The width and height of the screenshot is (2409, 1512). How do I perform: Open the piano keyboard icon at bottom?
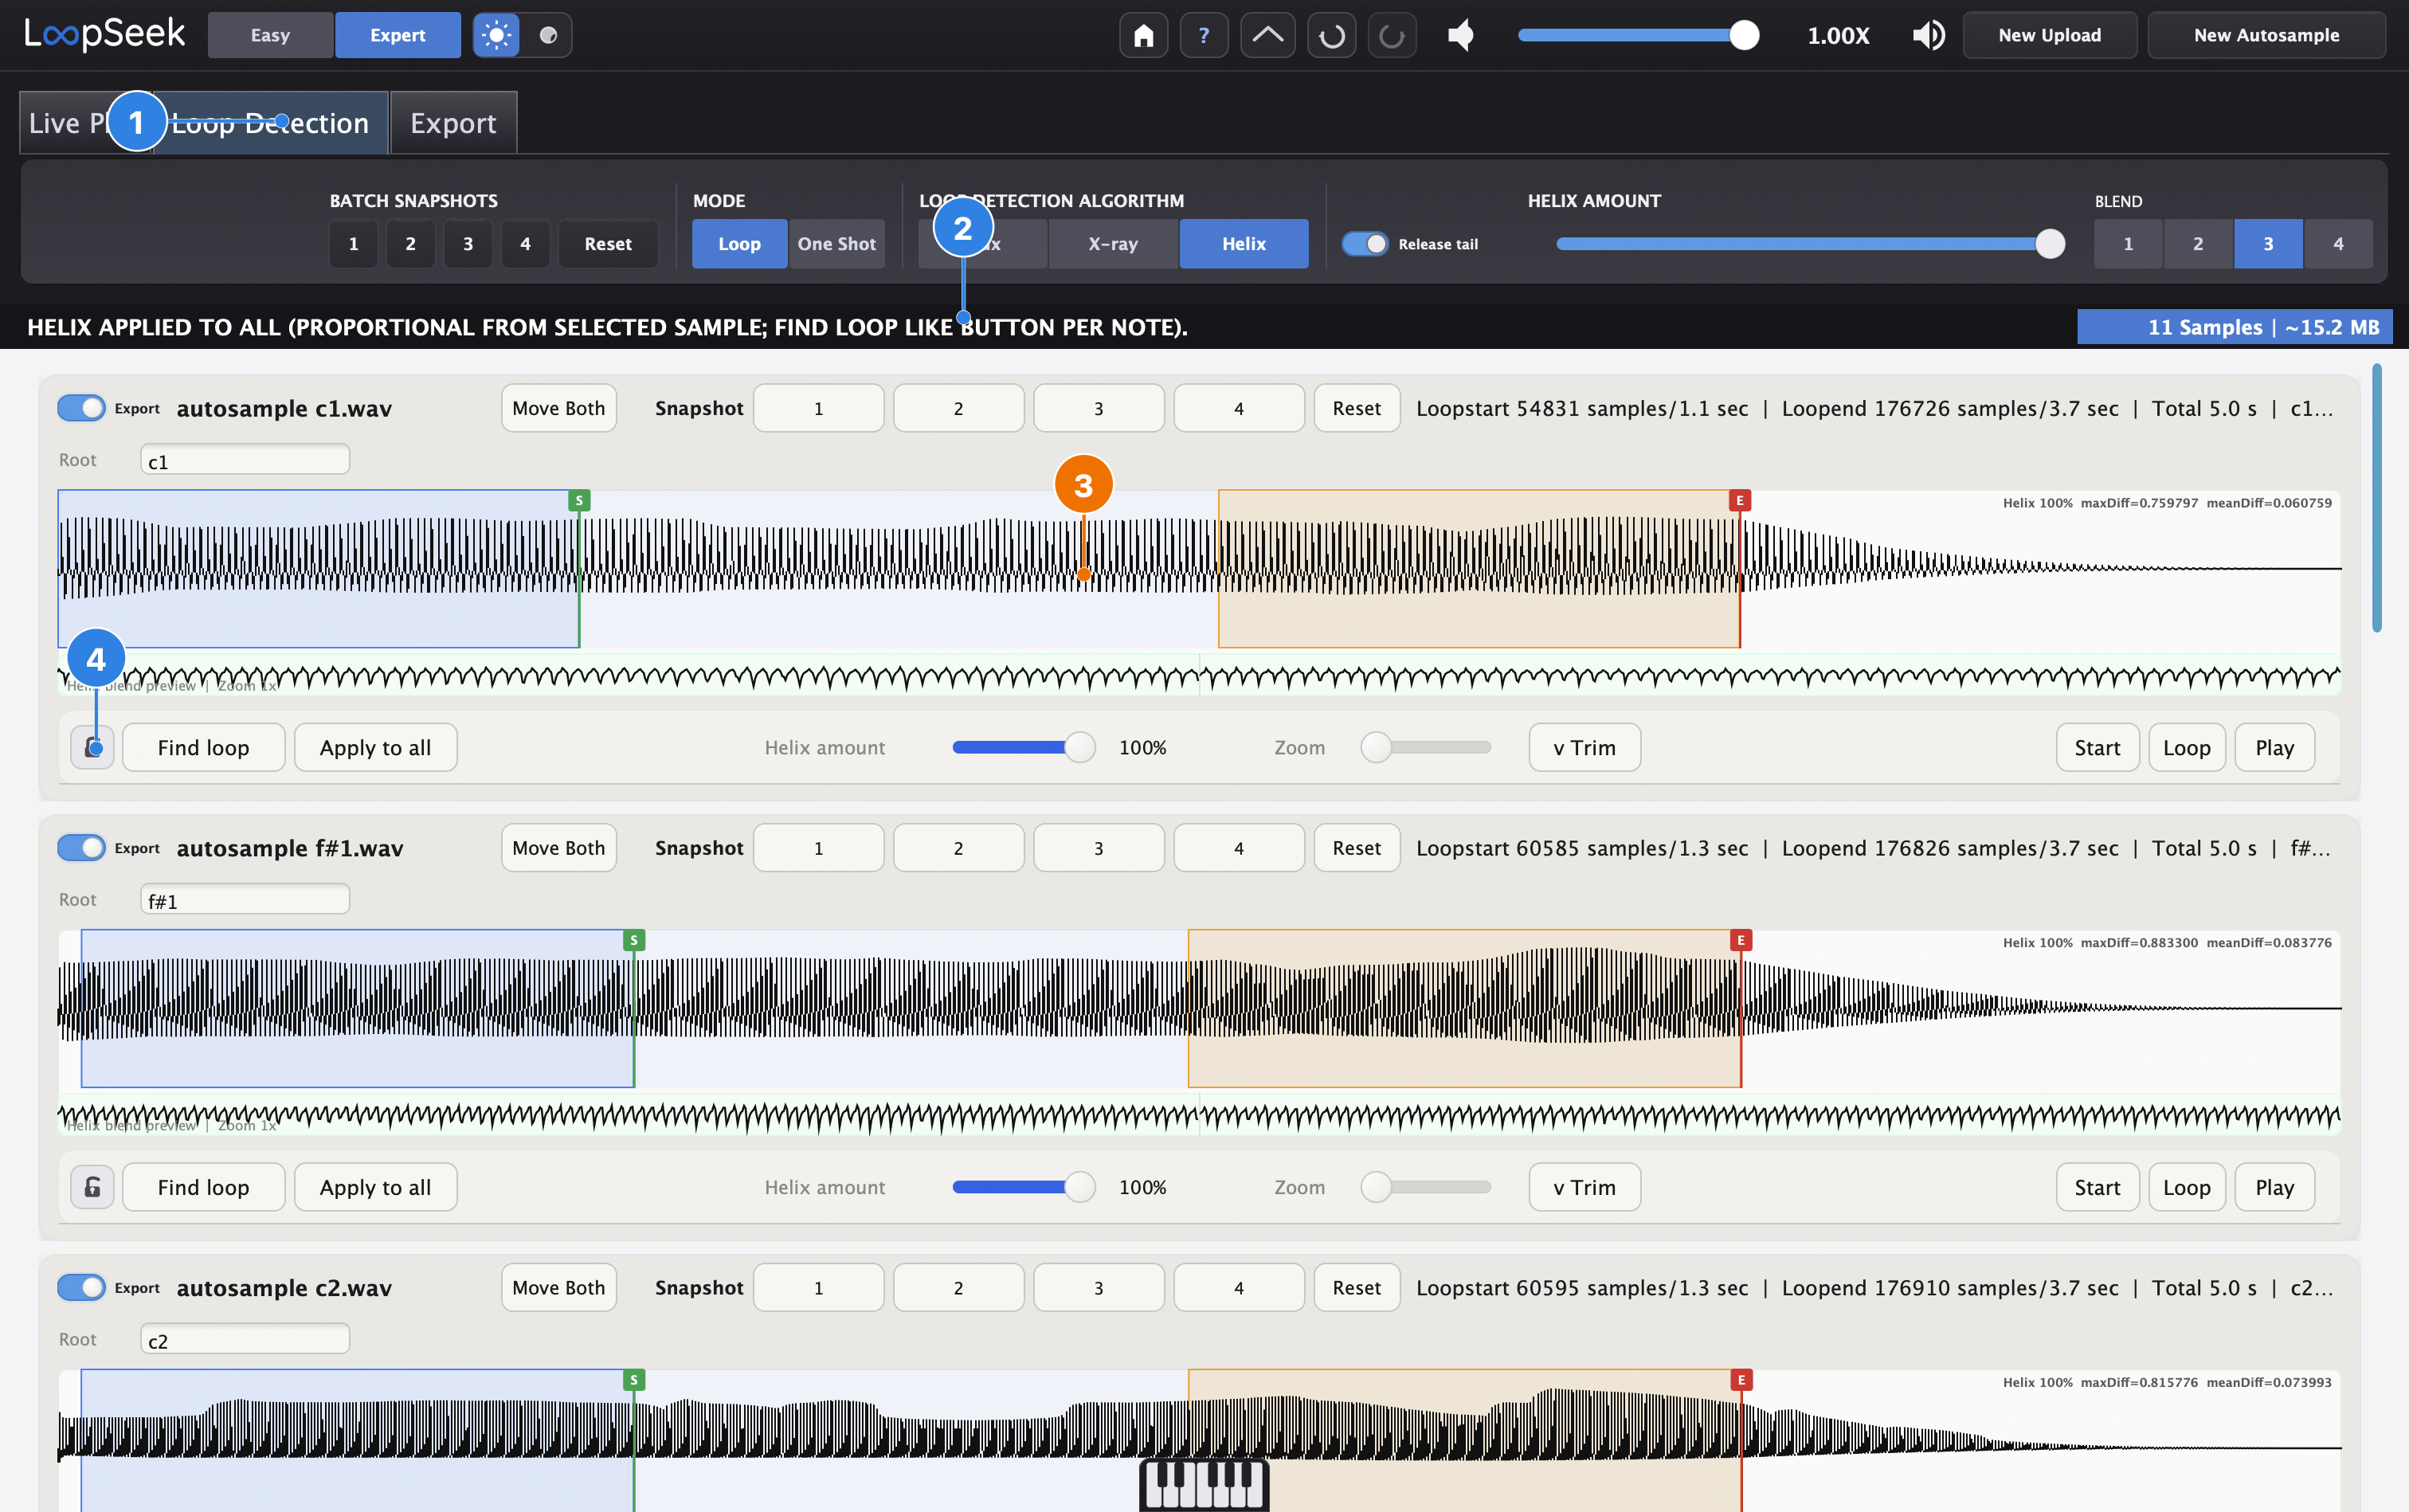[1204, 1484]
